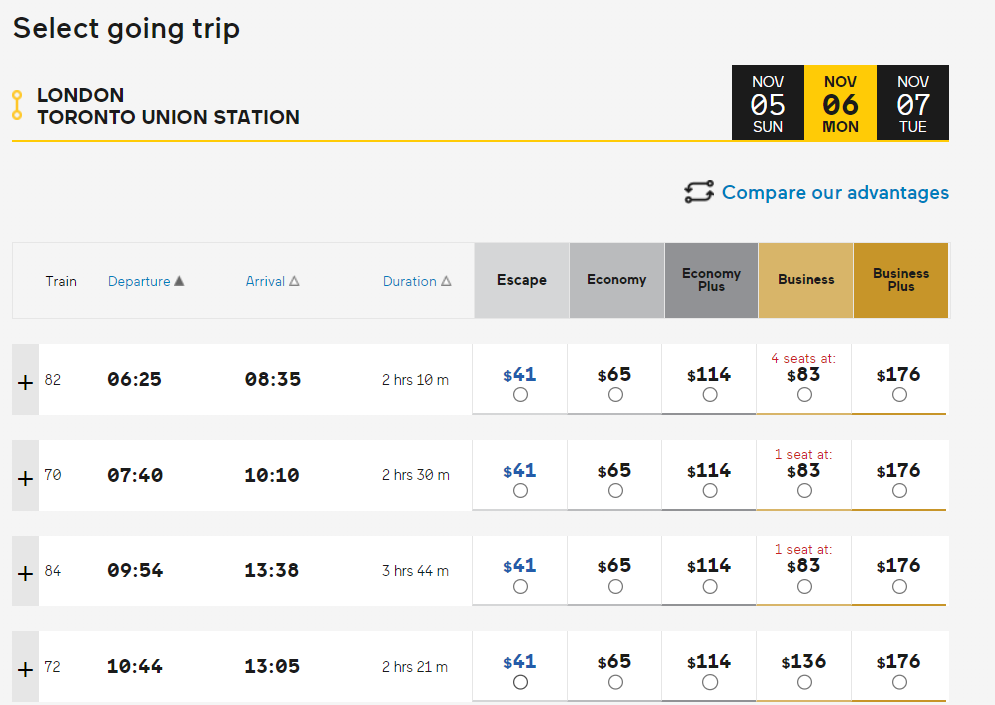Select $176 Business Plus fare on train 84
This screenshot has height=705, width=995.
[x=899, y=587]
